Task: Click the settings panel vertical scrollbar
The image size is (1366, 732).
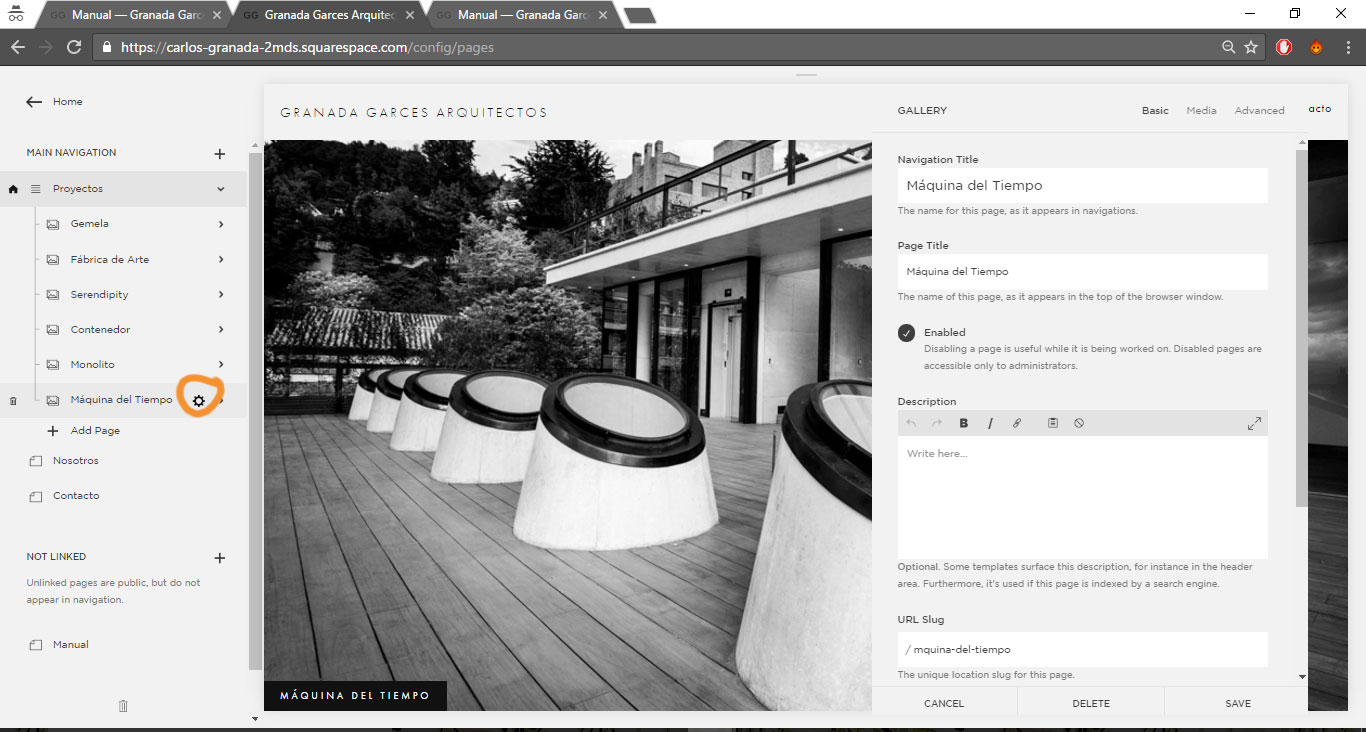Action: click(x=1301, y=328)
